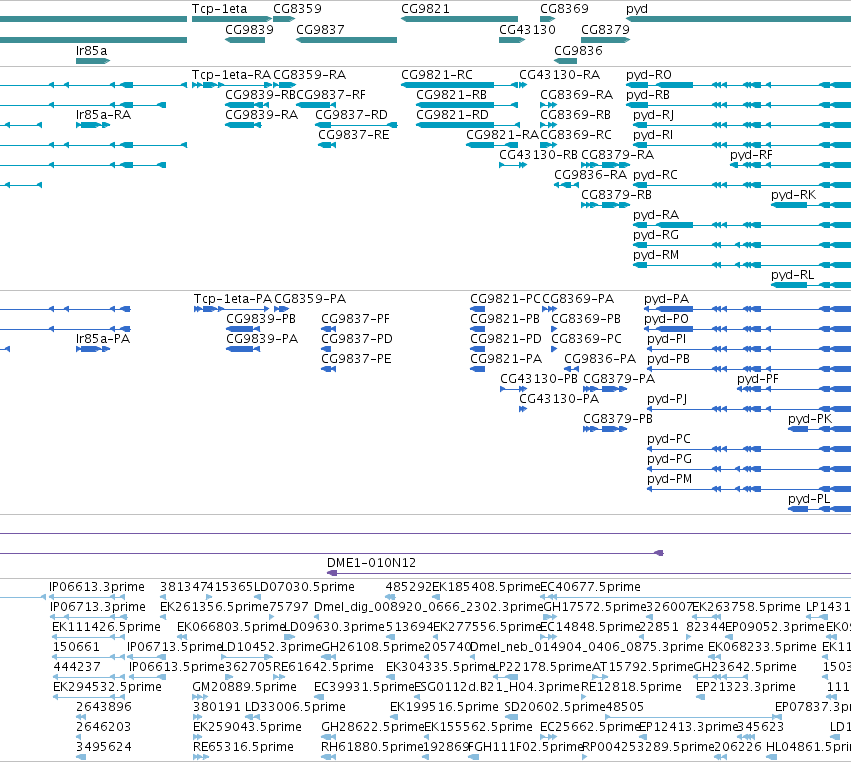
Task: Click transcript CG43130-RB
Action: click(538, 155)
